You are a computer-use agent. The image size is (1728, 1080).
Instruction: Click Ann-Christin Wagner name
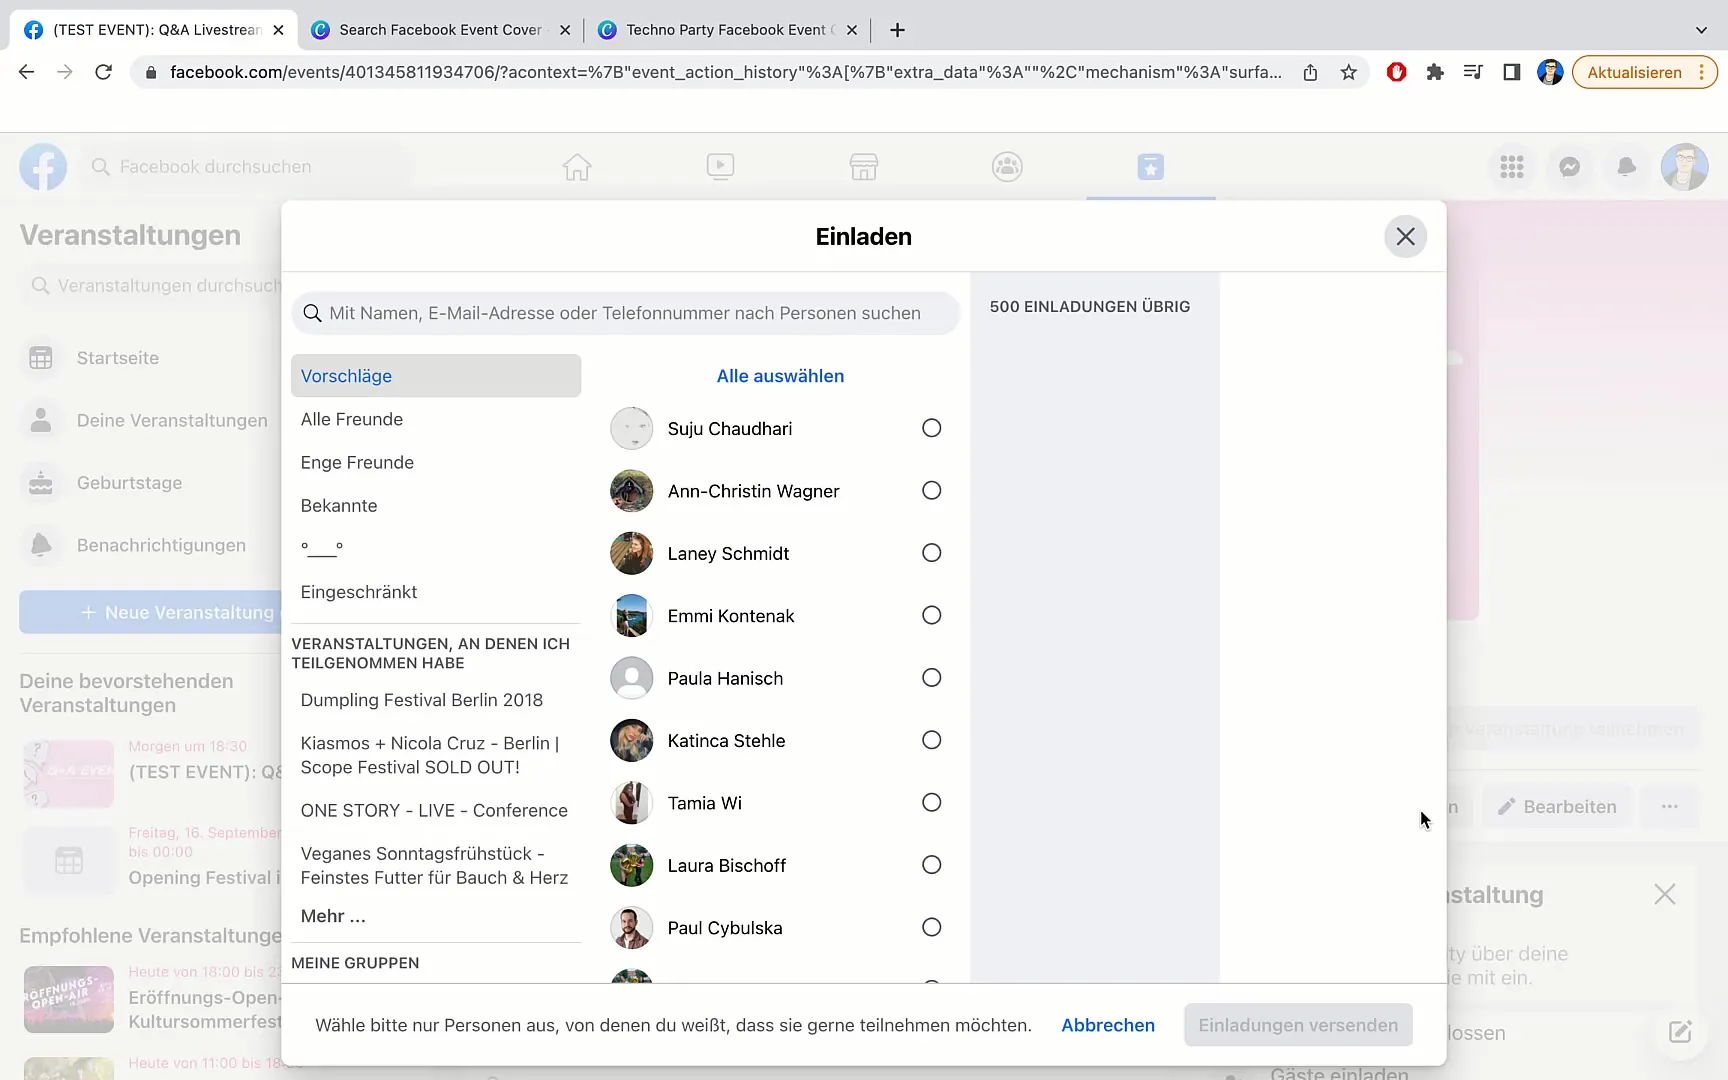click(x=753, y=491)
